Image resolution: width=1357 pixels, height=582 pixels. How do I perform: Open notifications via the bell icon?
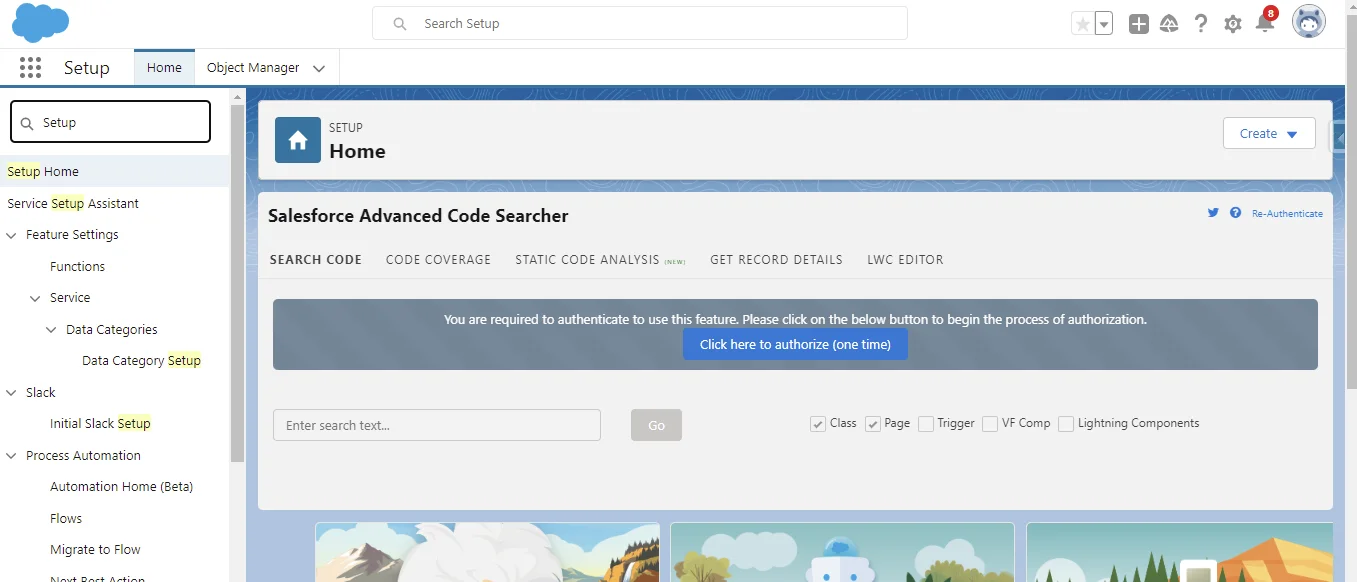pos(1264,23)
